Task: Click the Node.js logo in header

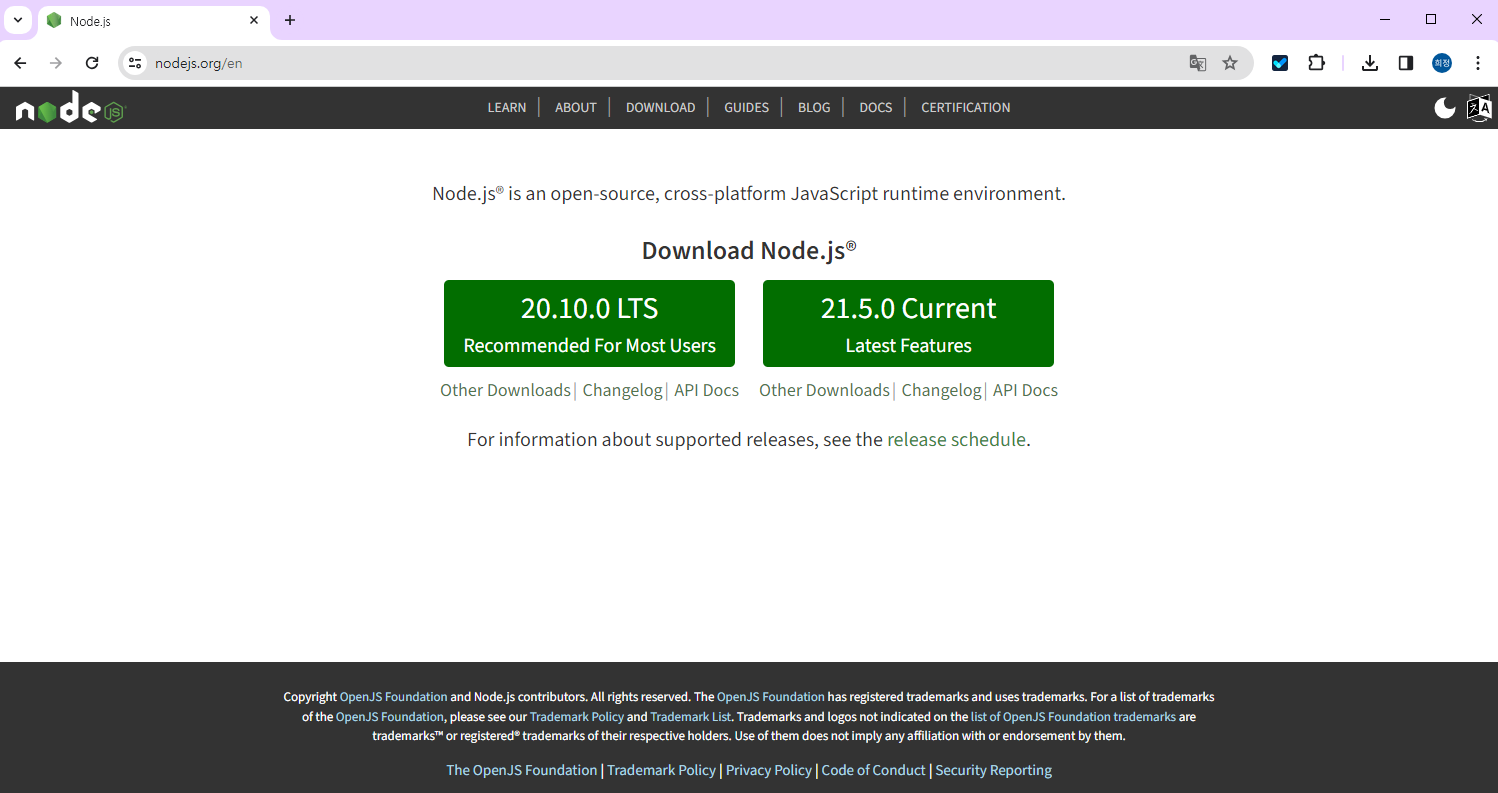Action: tap(70, 109)
